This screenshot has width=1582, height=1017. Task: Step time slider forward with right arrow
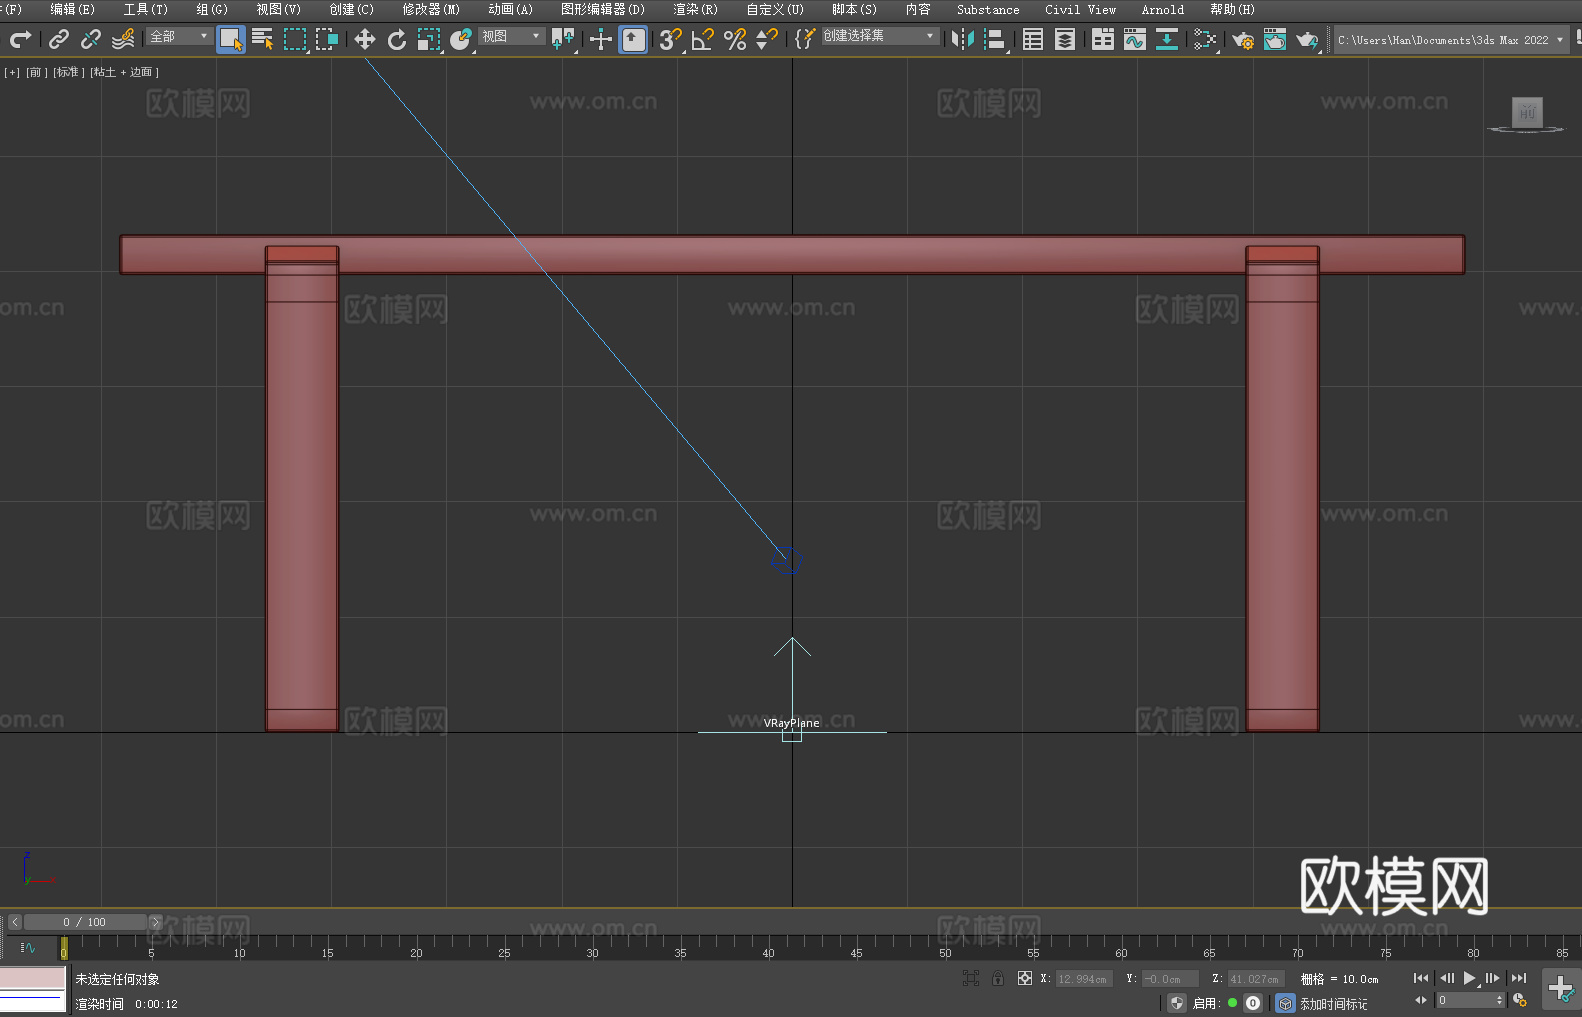[155, 922]
